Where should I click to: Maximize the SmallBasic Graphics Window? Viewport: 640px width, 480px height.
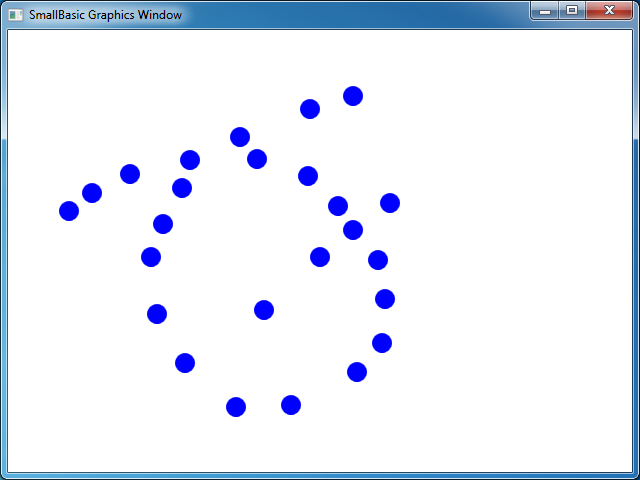[x=572, y=11]
